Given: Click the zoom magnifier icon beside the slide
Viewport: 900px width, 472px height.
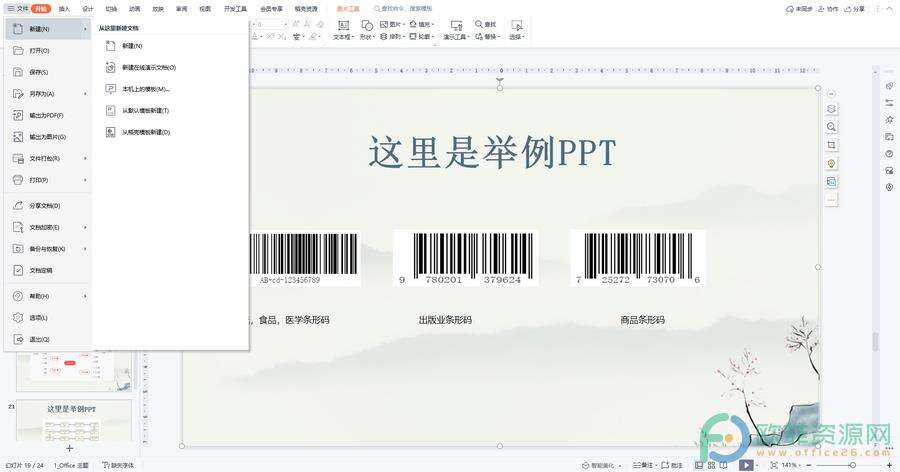Looking at the screenshot, I should [831, 127].
